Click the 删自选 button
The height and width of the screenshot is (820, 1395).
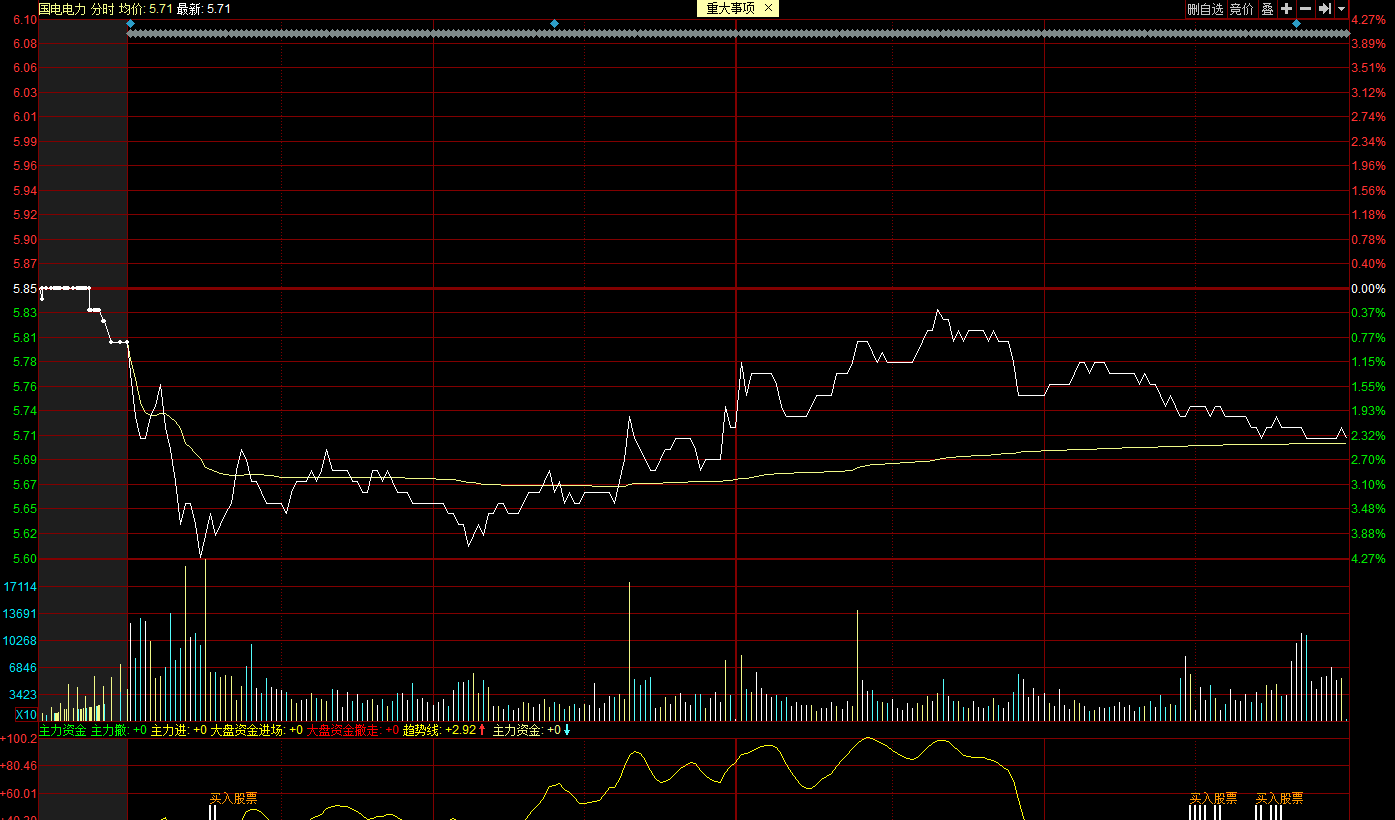(1205, 9)
